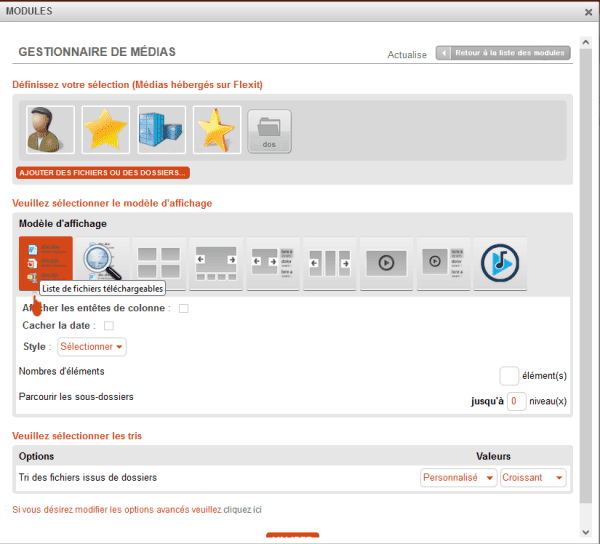The width and height of the screenshot is (600, 544).
Task: Pick the four-tile grid gallery display model
Action: click(158, 264)
